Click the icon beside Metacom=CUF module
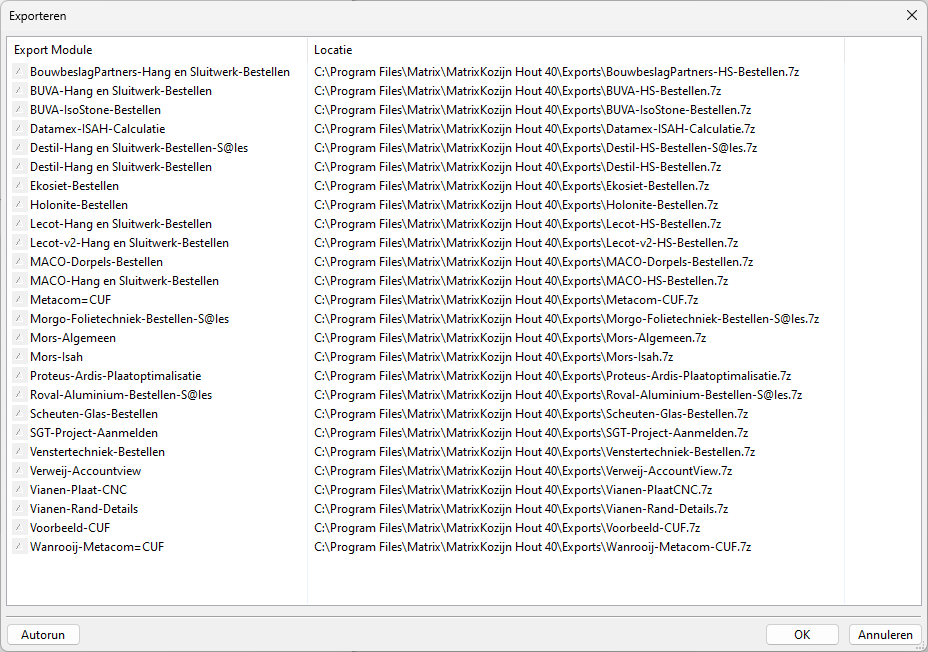The height and width of the screenshot is (652, 928). 20,299
